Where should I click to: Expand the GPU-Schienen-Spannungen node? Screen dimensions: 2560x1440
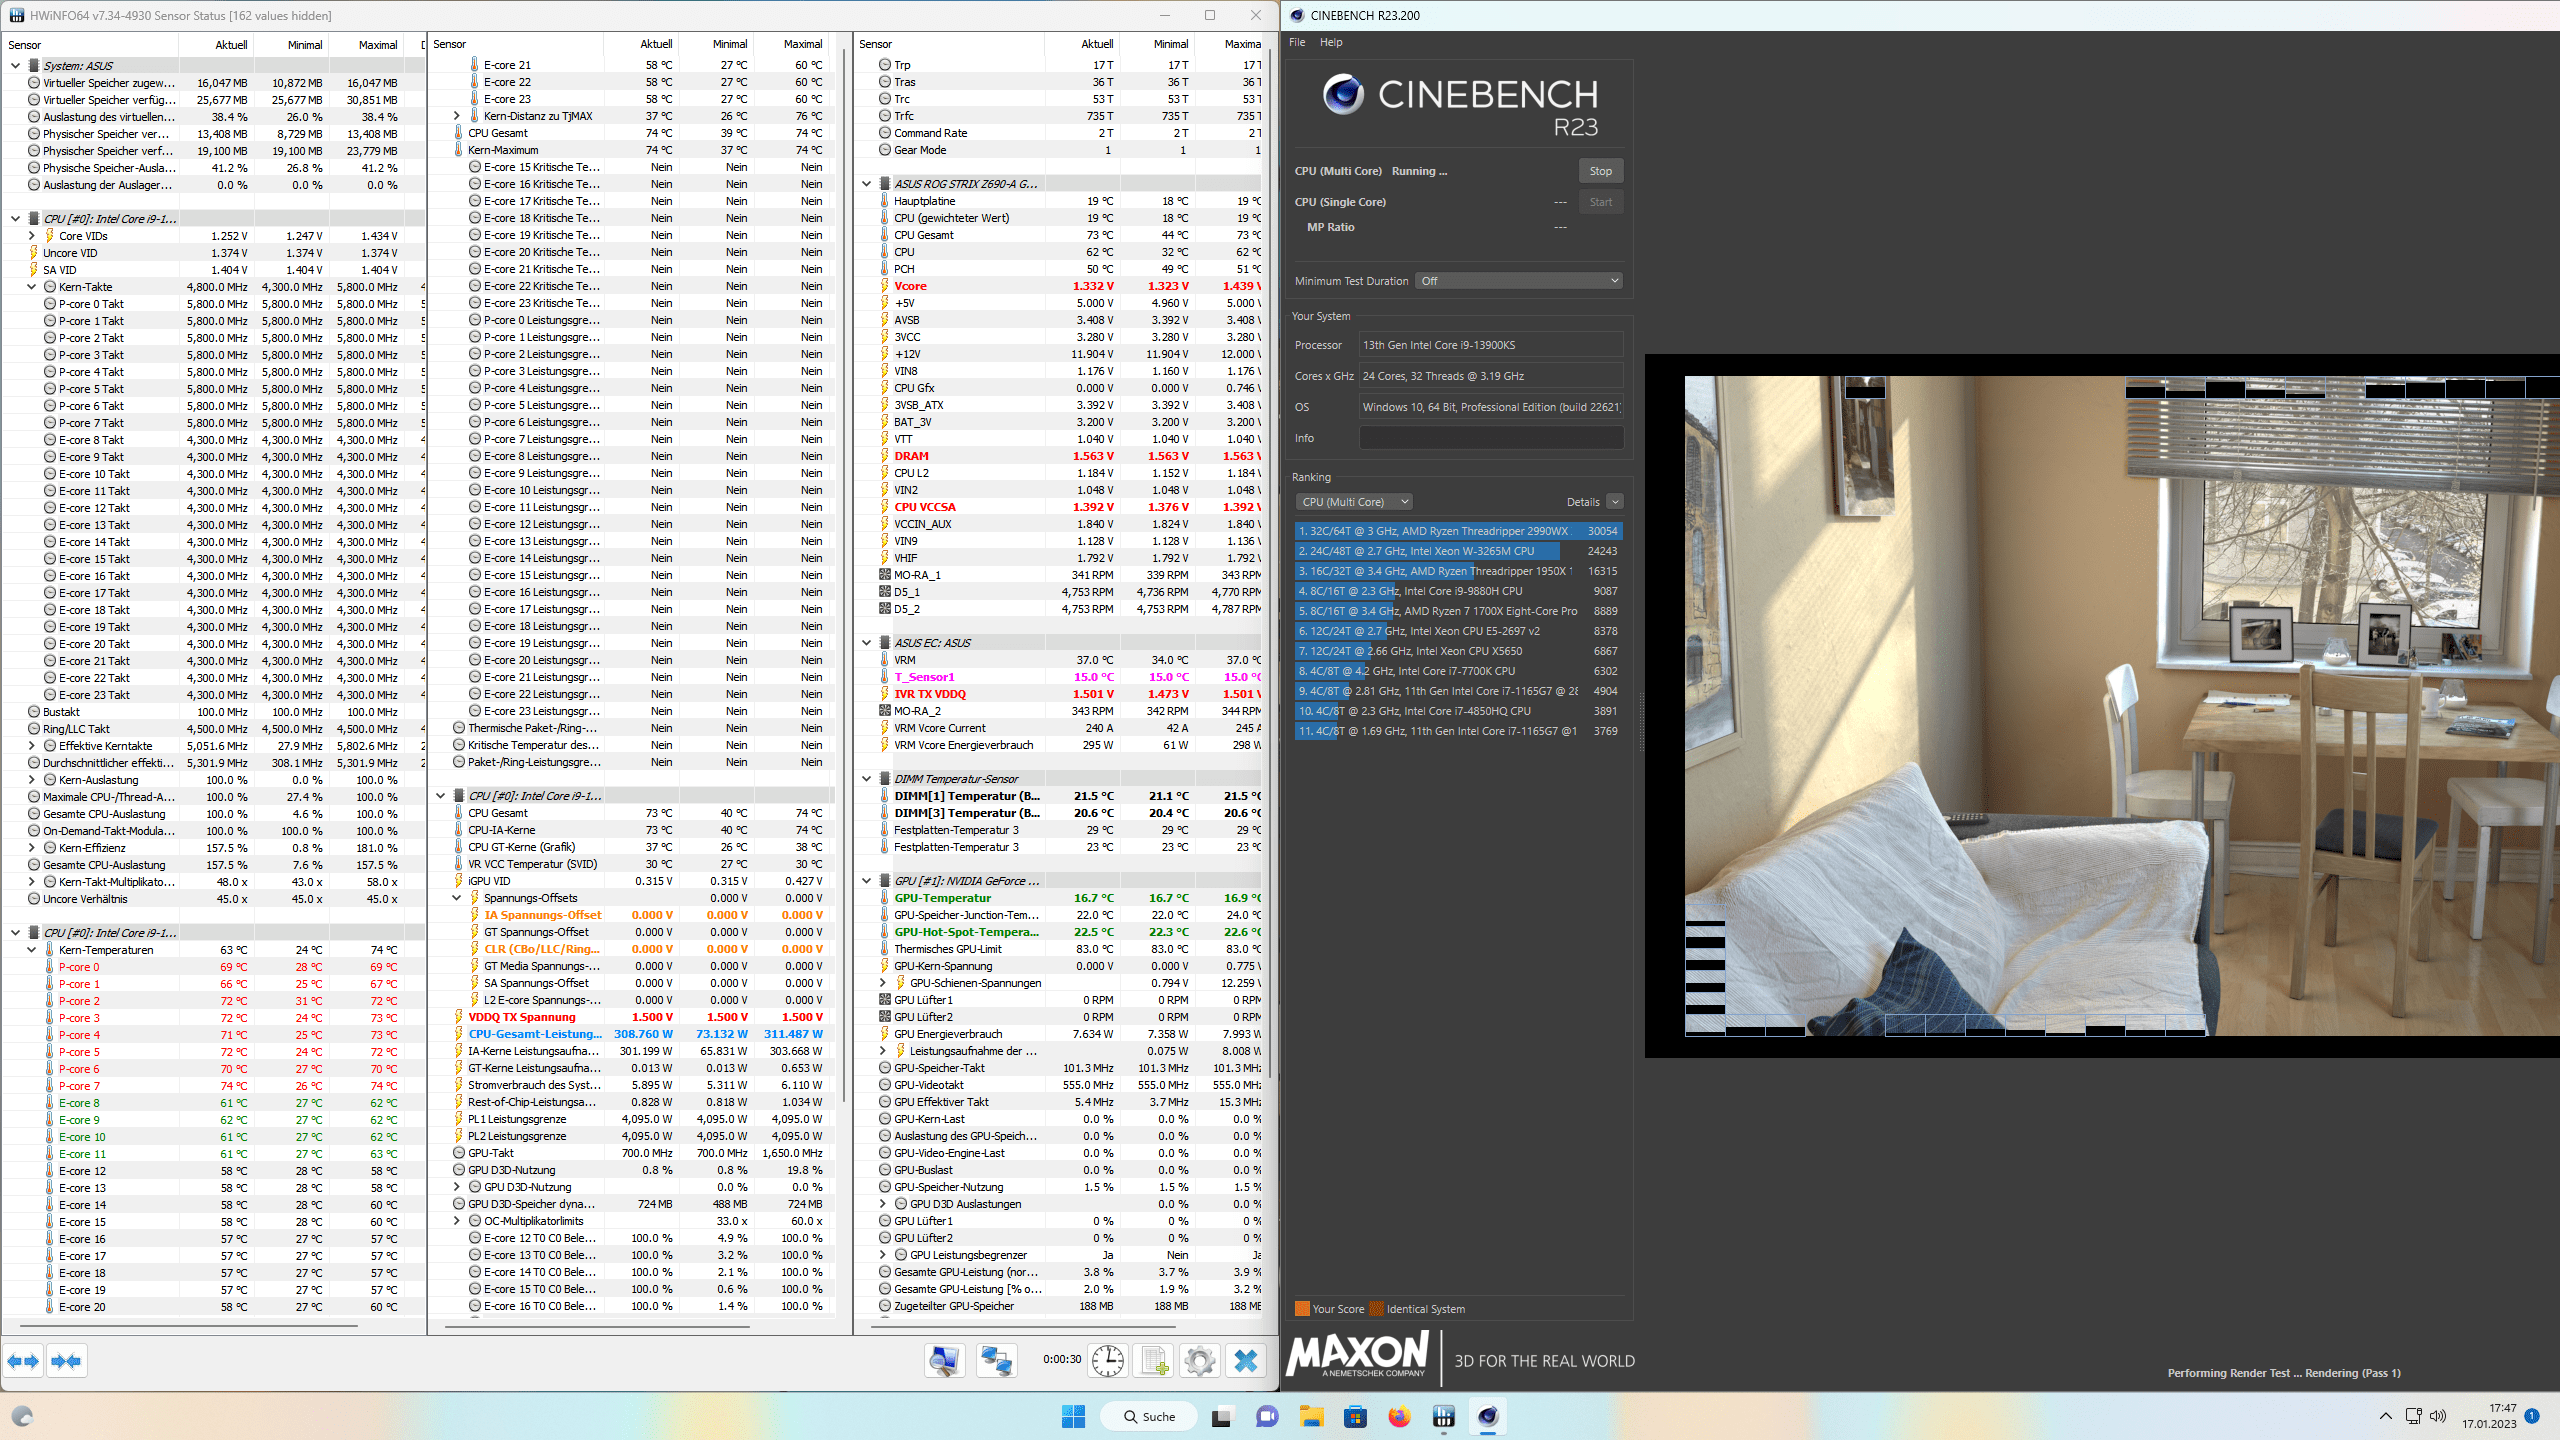[882, 983]
